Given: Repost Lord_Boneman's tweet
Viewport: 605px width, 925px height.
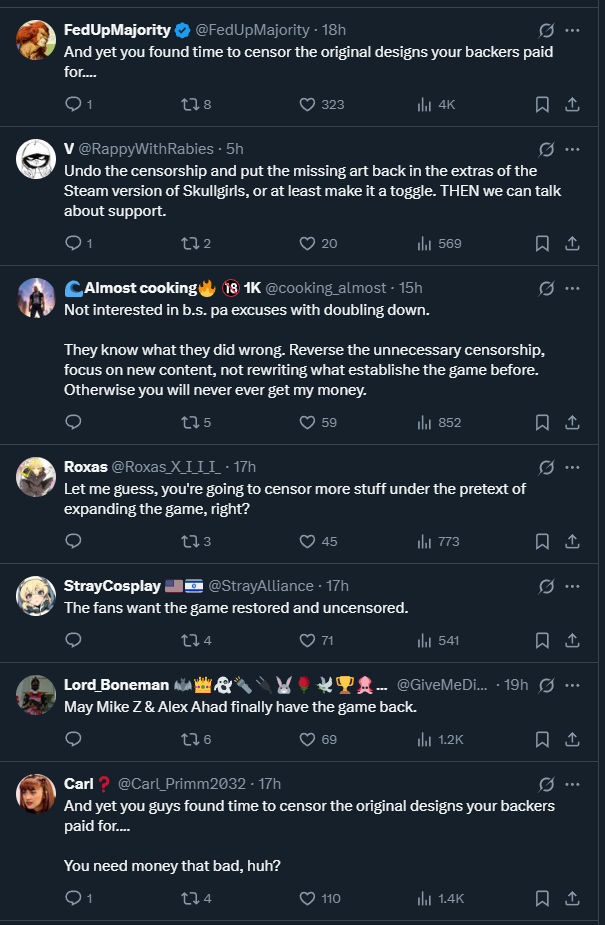Looking at the screenshot, I should (x=189, y=739).
